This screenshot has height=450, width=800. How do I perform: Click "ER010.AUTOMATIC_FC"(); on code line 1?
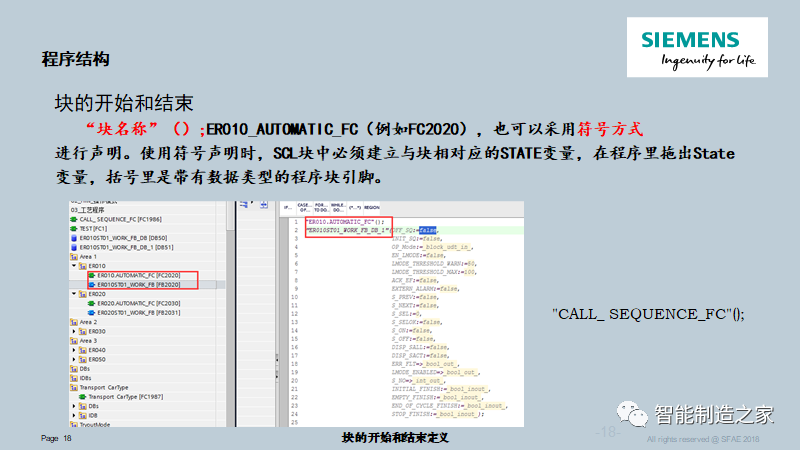pyautogui.click(x=345, y=222)
